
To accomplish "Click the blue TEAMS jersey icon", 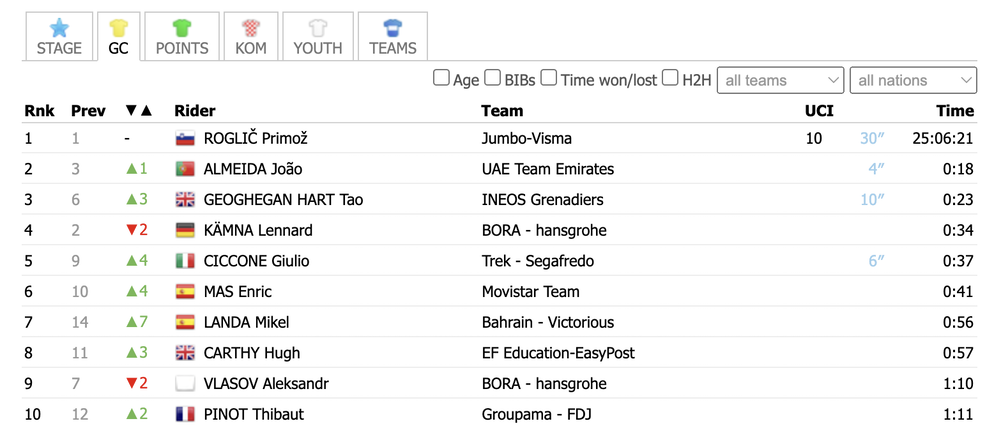I will pos(392,28).
